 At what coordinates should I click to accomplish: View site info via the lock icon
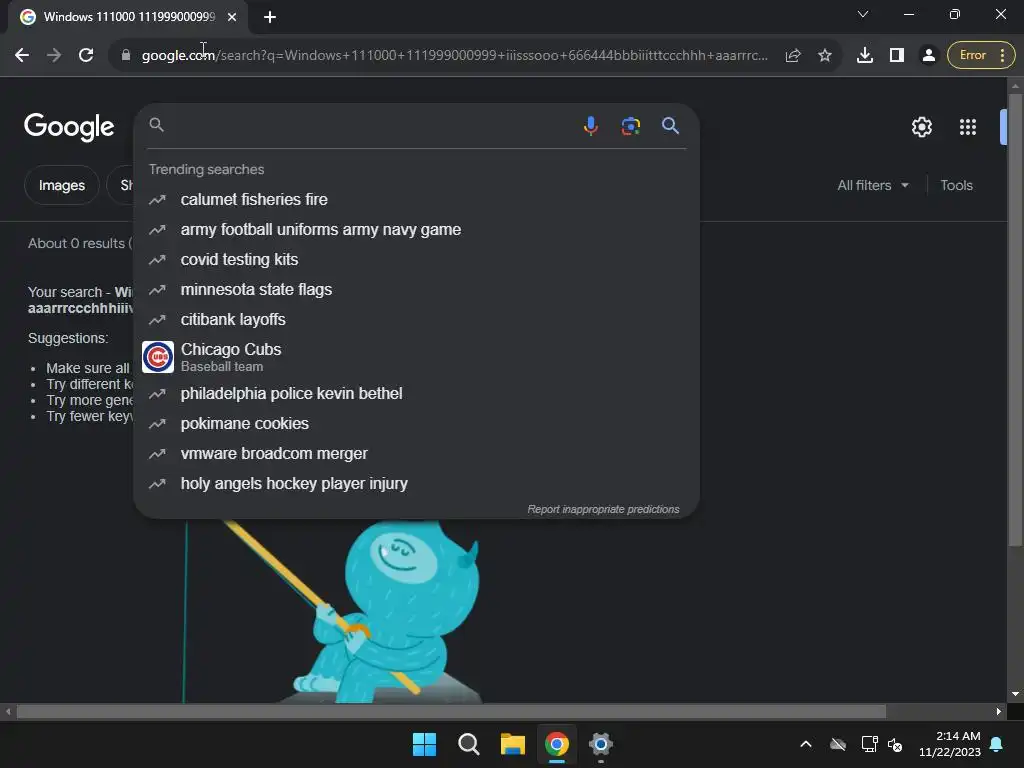[126, 55]
